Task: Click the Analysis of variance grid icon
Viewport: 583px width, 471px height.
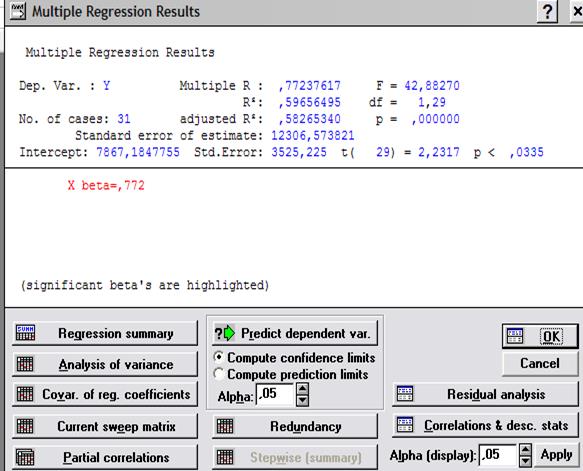Action: point(25,364)
